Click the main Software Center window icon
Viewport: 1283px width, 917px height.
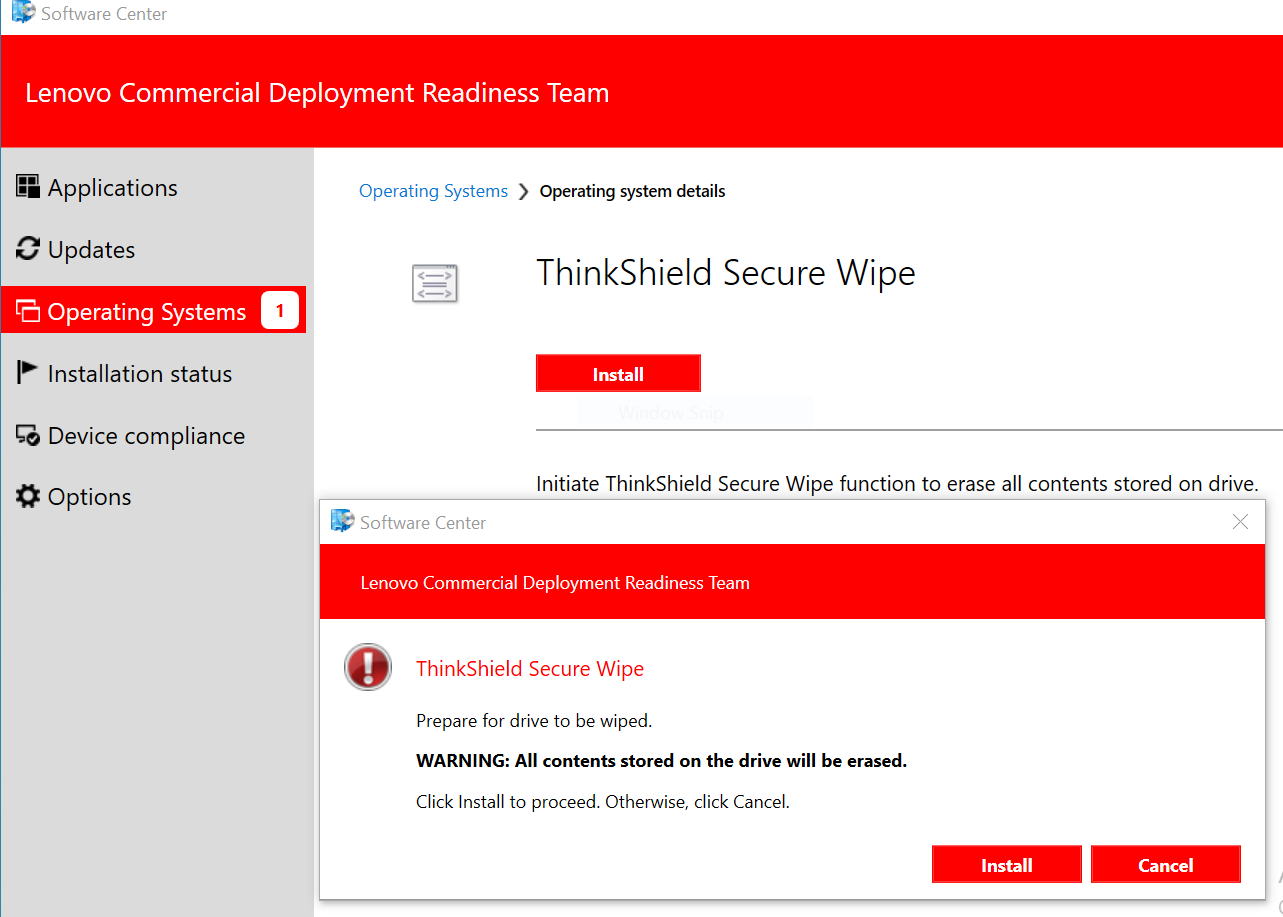[23, 13]
